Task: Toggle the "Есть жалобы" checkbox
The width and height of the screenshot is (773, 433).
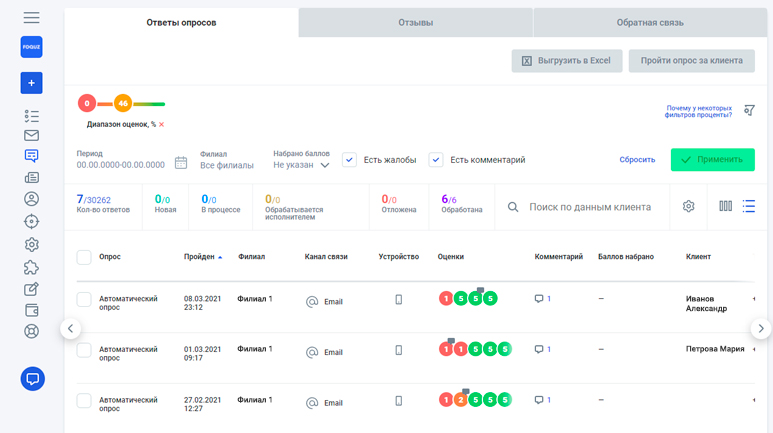Action: pos(349,160)
